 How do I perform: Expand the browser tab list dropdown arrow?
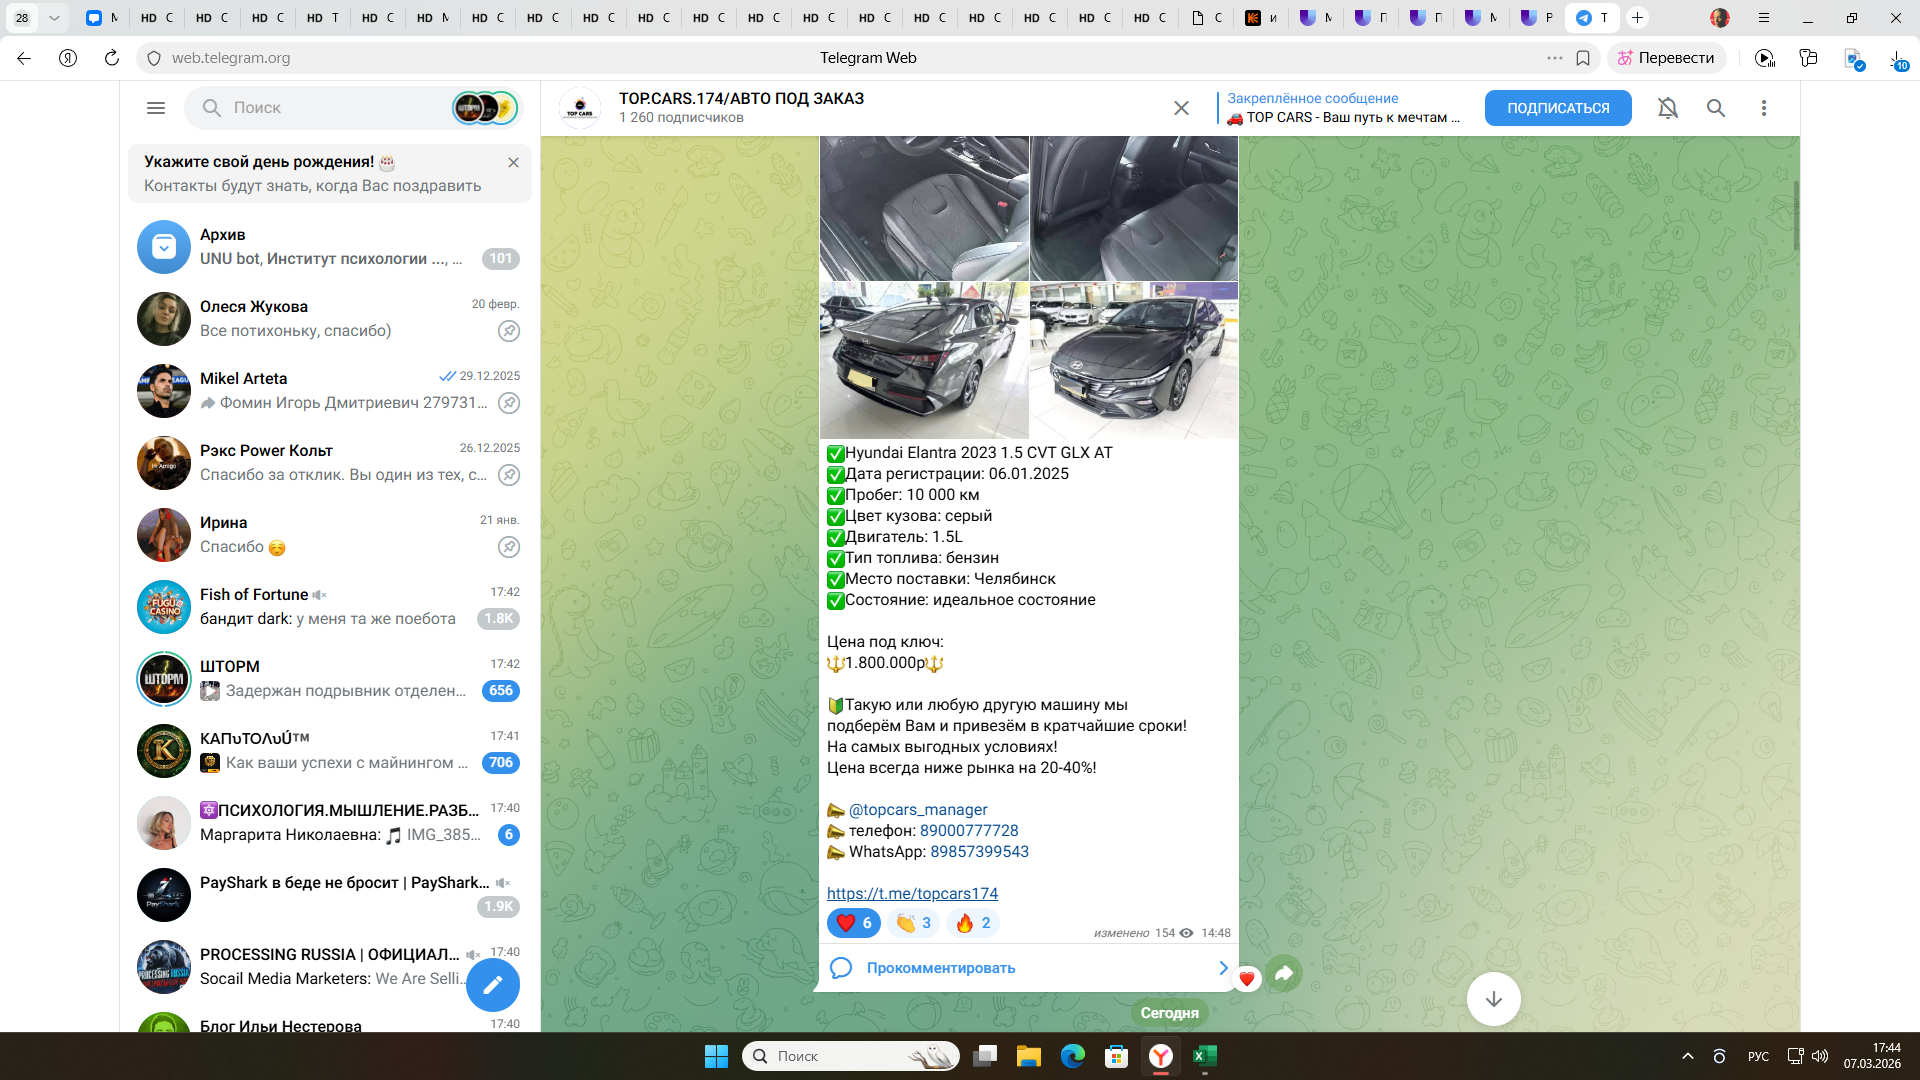tap(54, 18)
